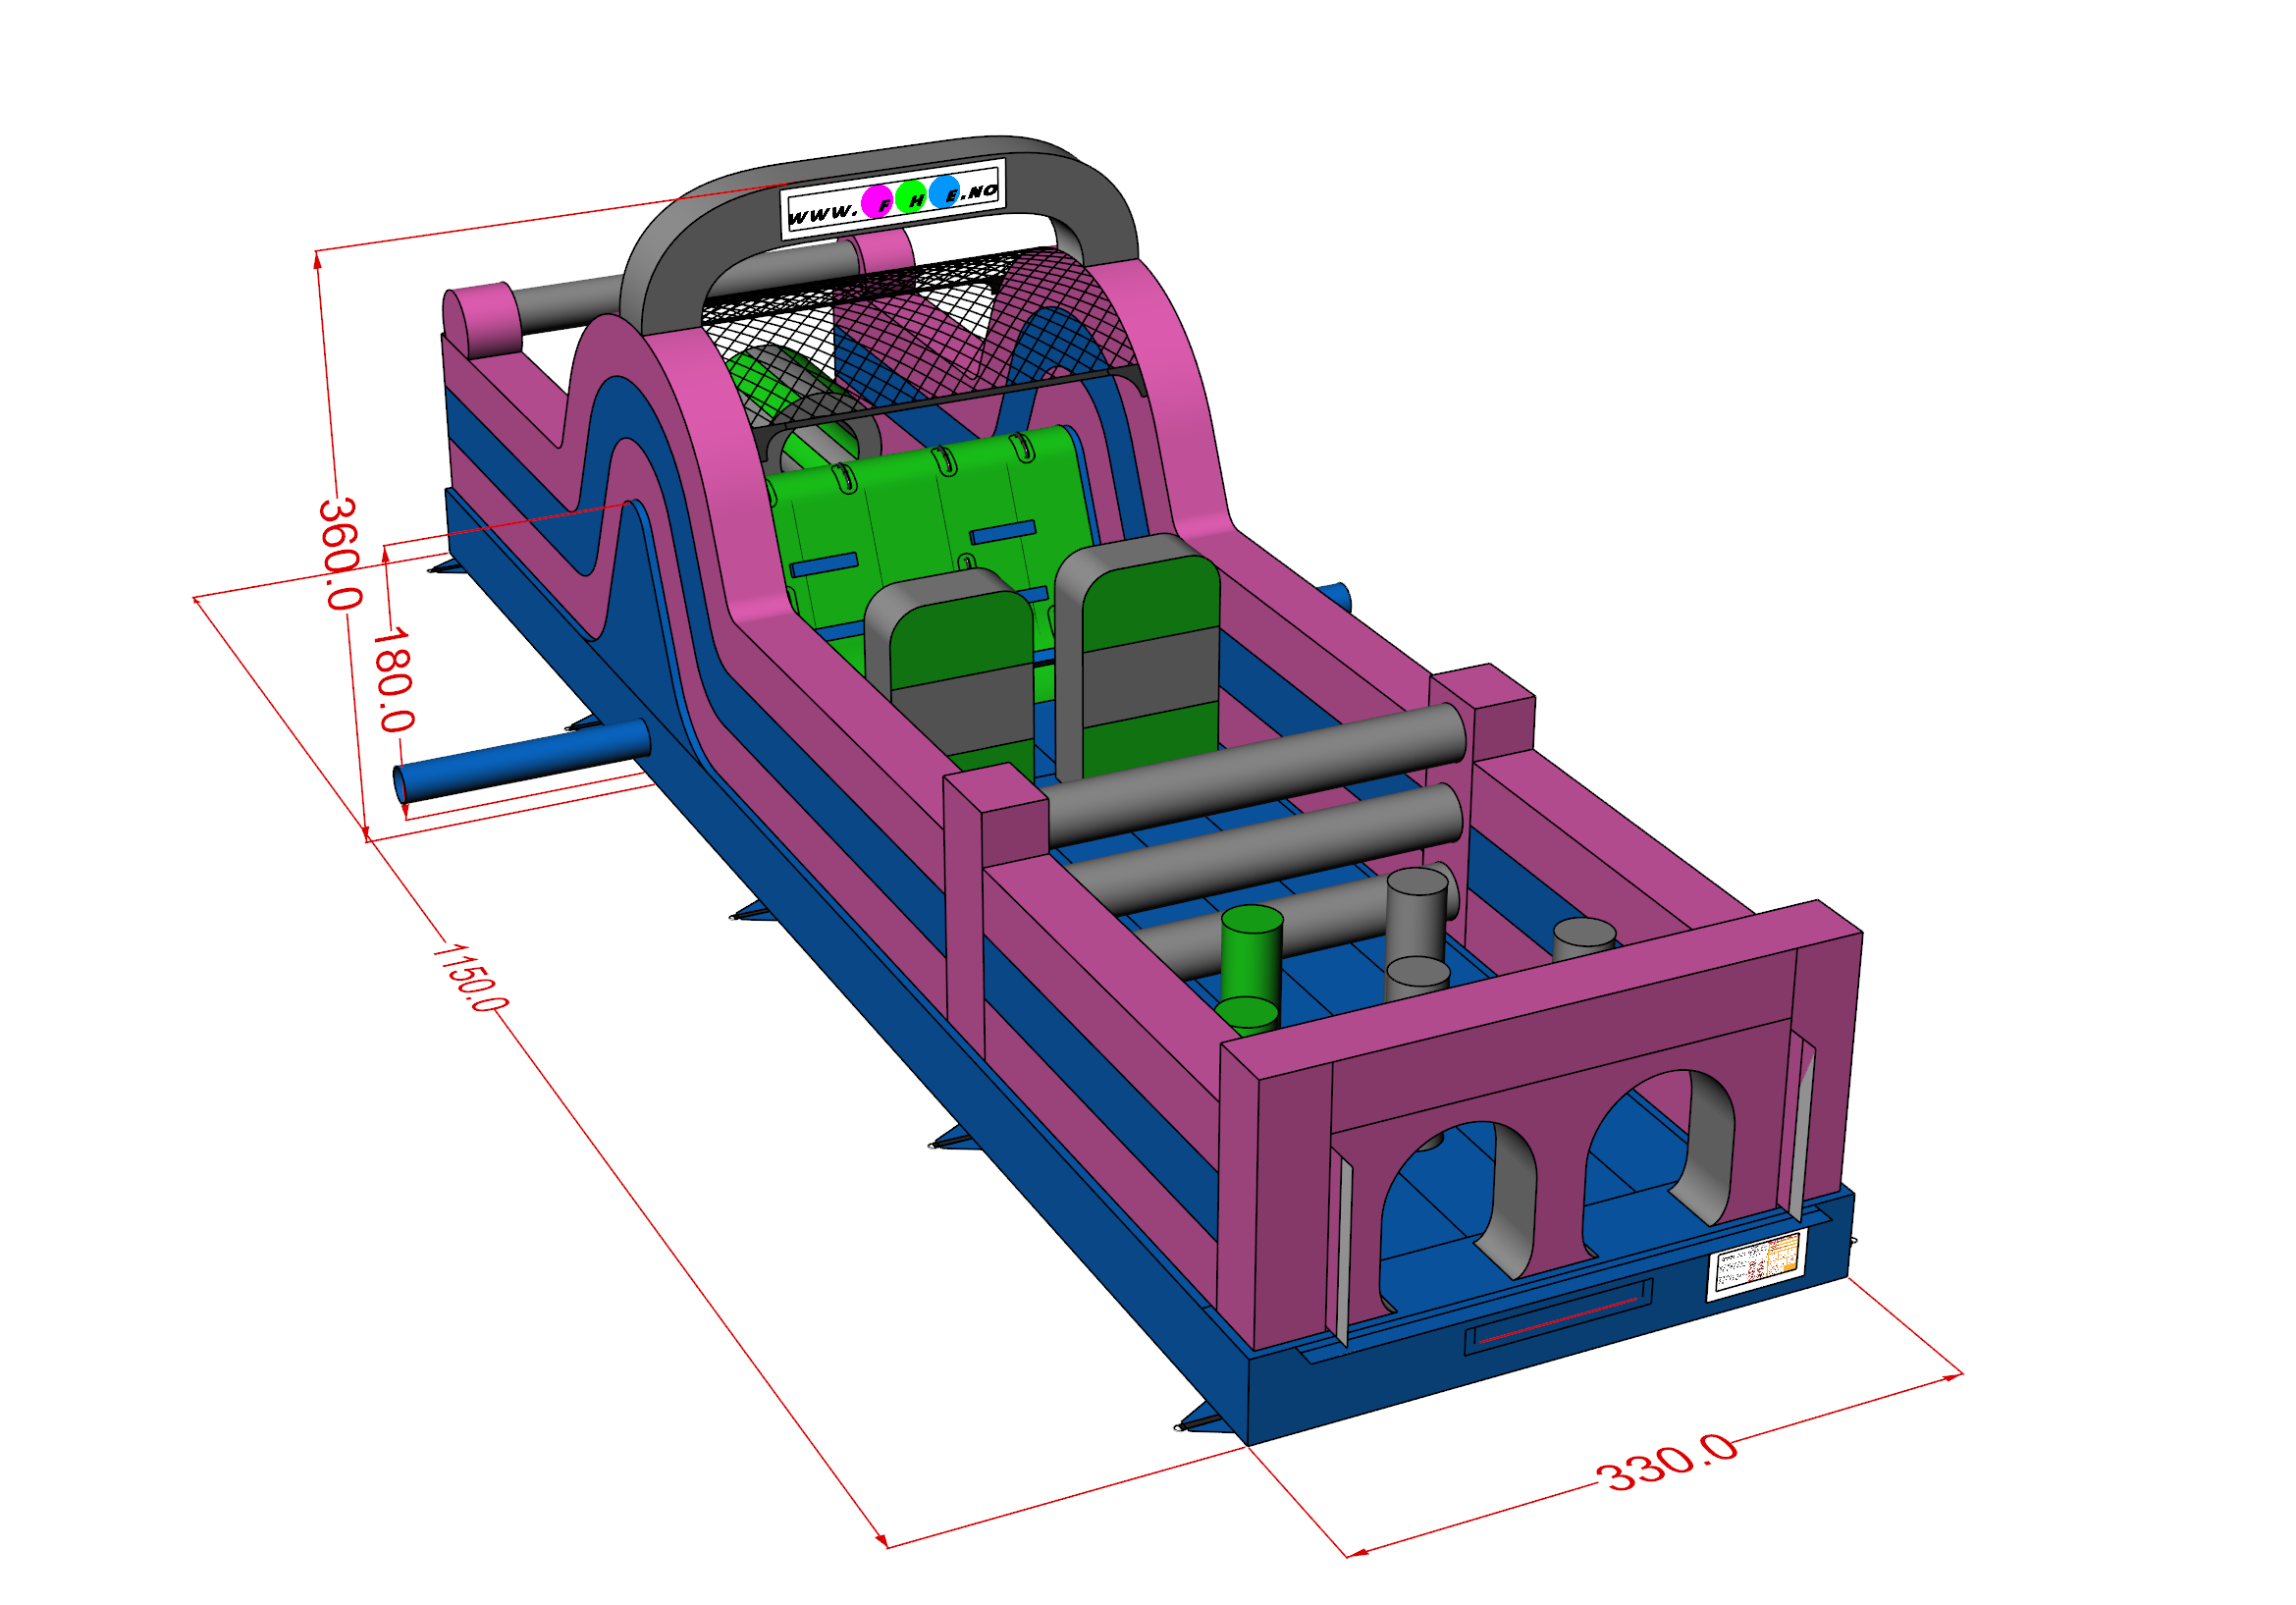Click the 360.0 height dimension label
The width and height of the screenshot is (2296, 1605).
(x=340, y=554)
